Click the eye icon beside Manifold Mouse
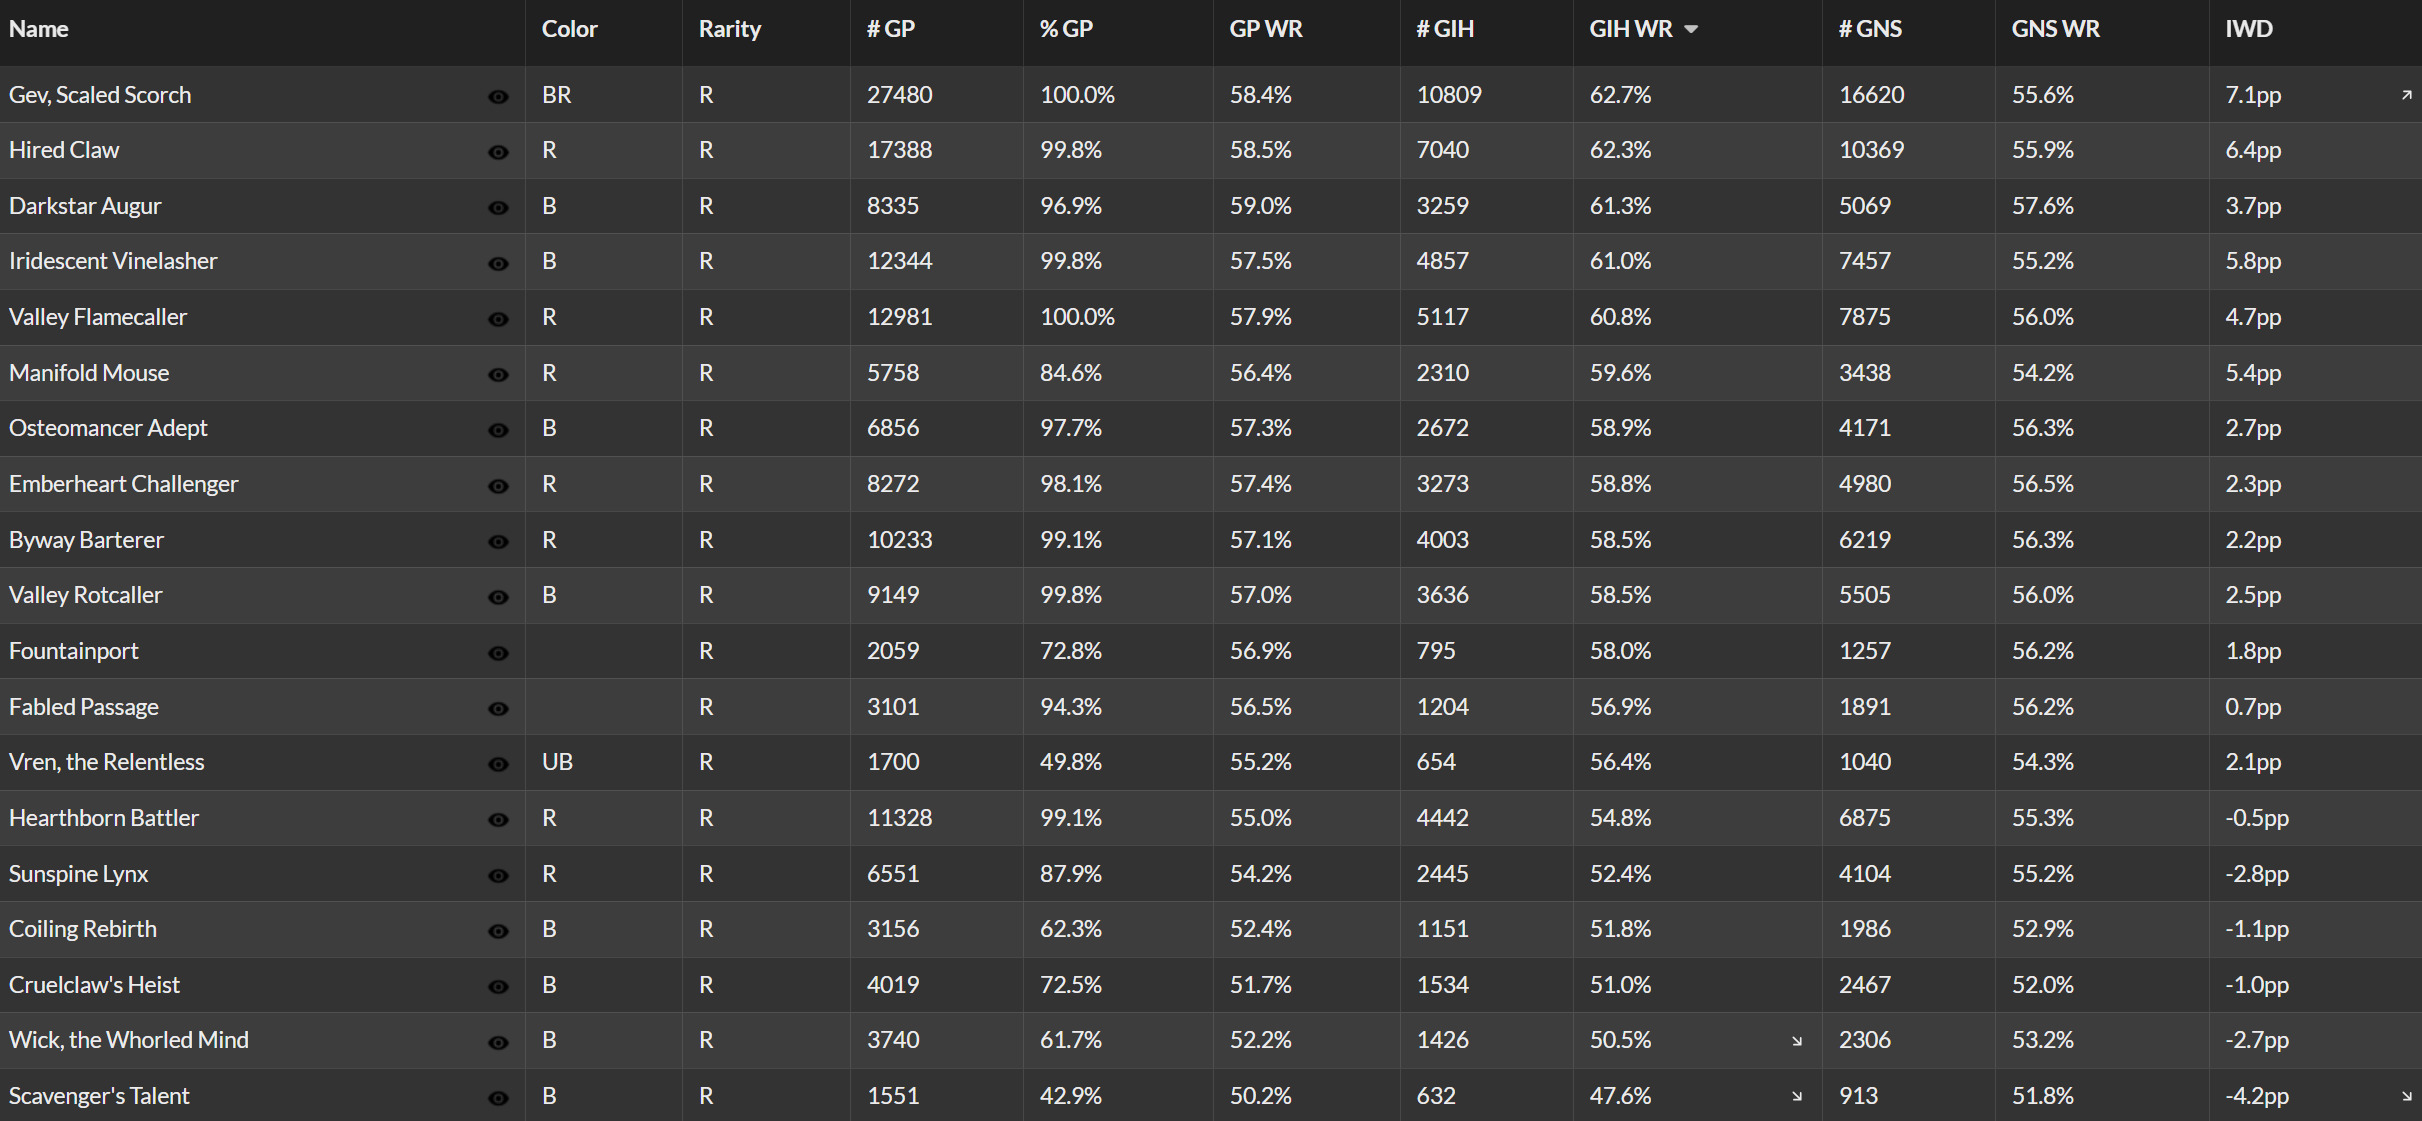This screenshot has width=2422, height=1121. pos(498,375)
